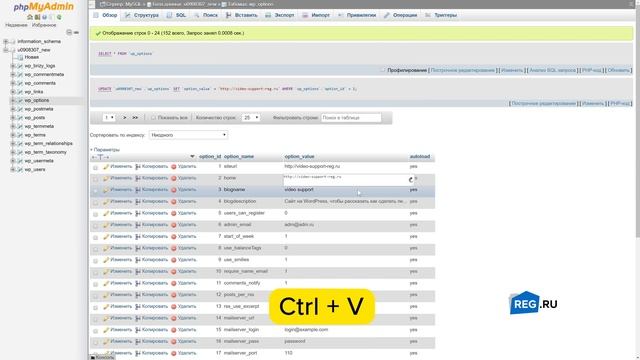
Task: Tick the checkbox for admin_email row
Action: pos(95,226)
